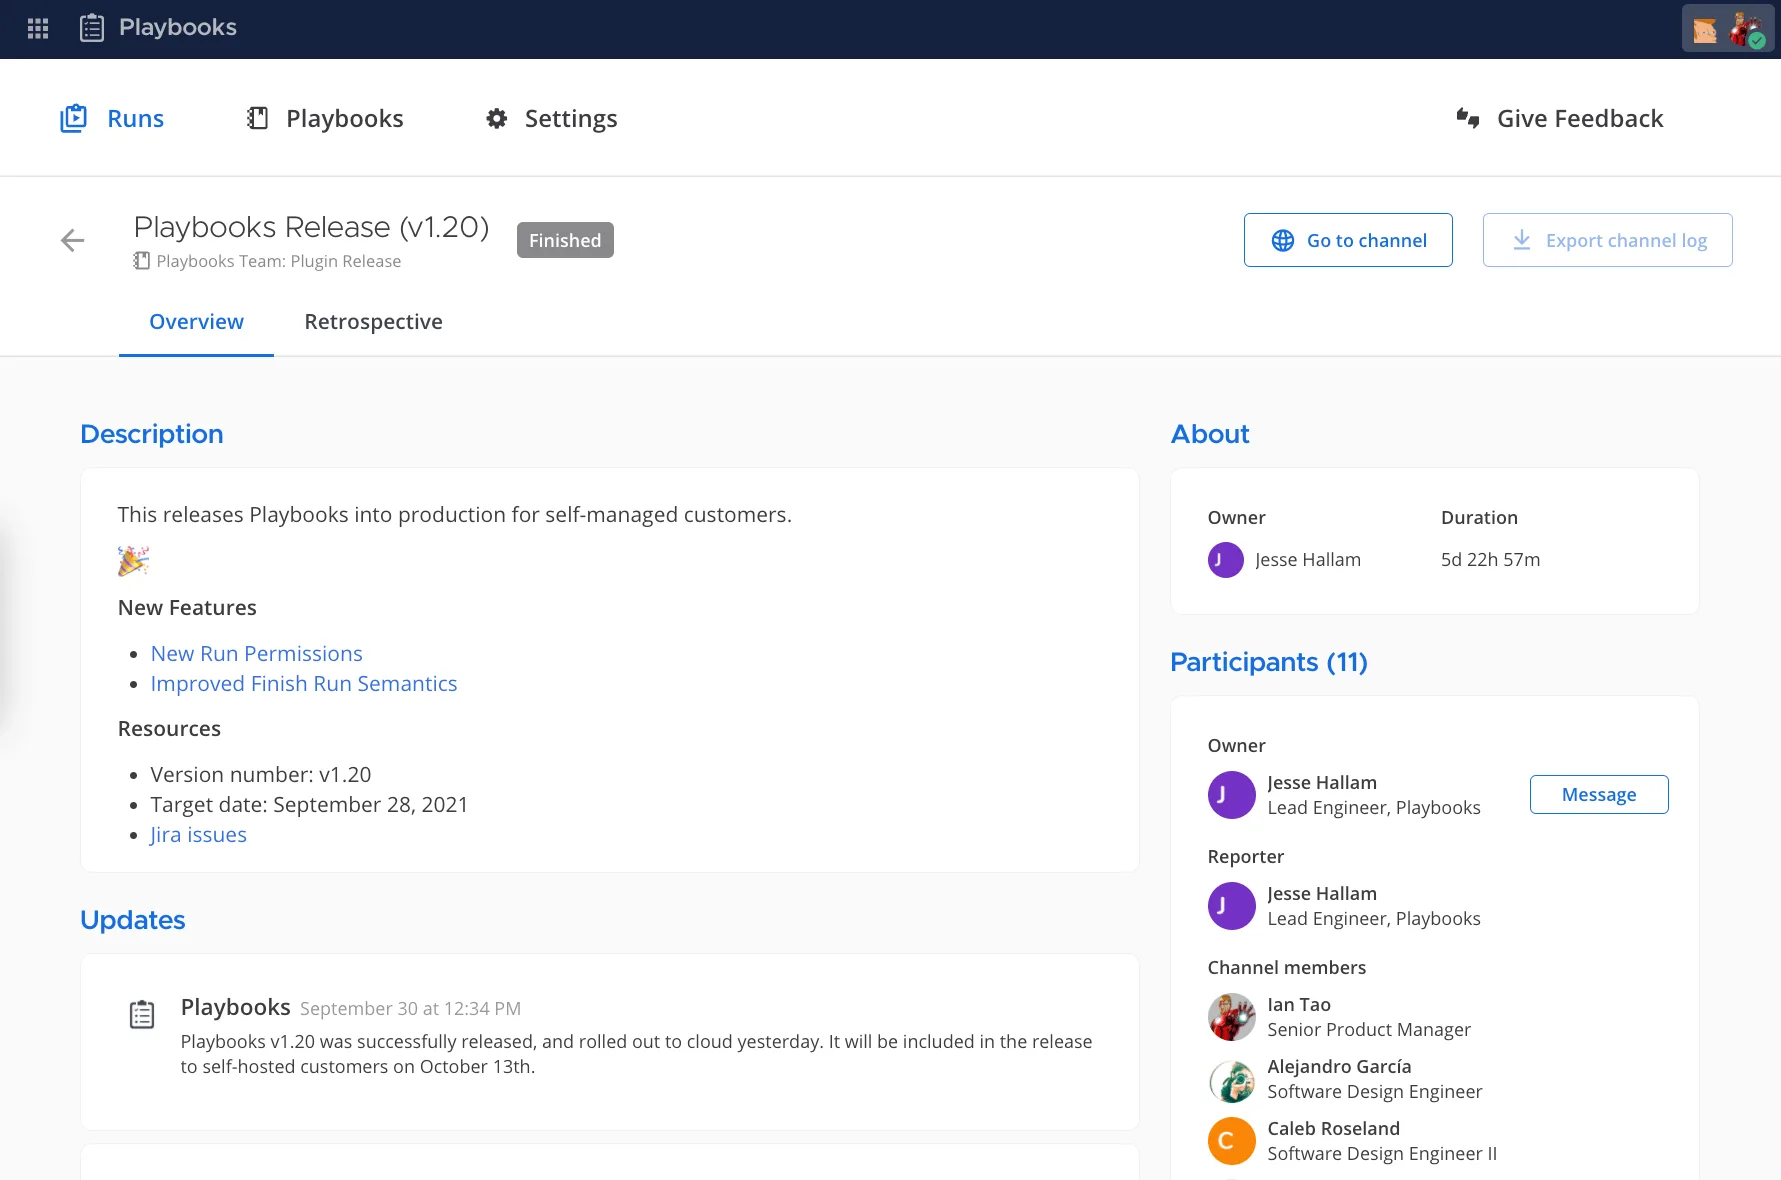Click the Ian Tao name

(x=1299, y=1005)
